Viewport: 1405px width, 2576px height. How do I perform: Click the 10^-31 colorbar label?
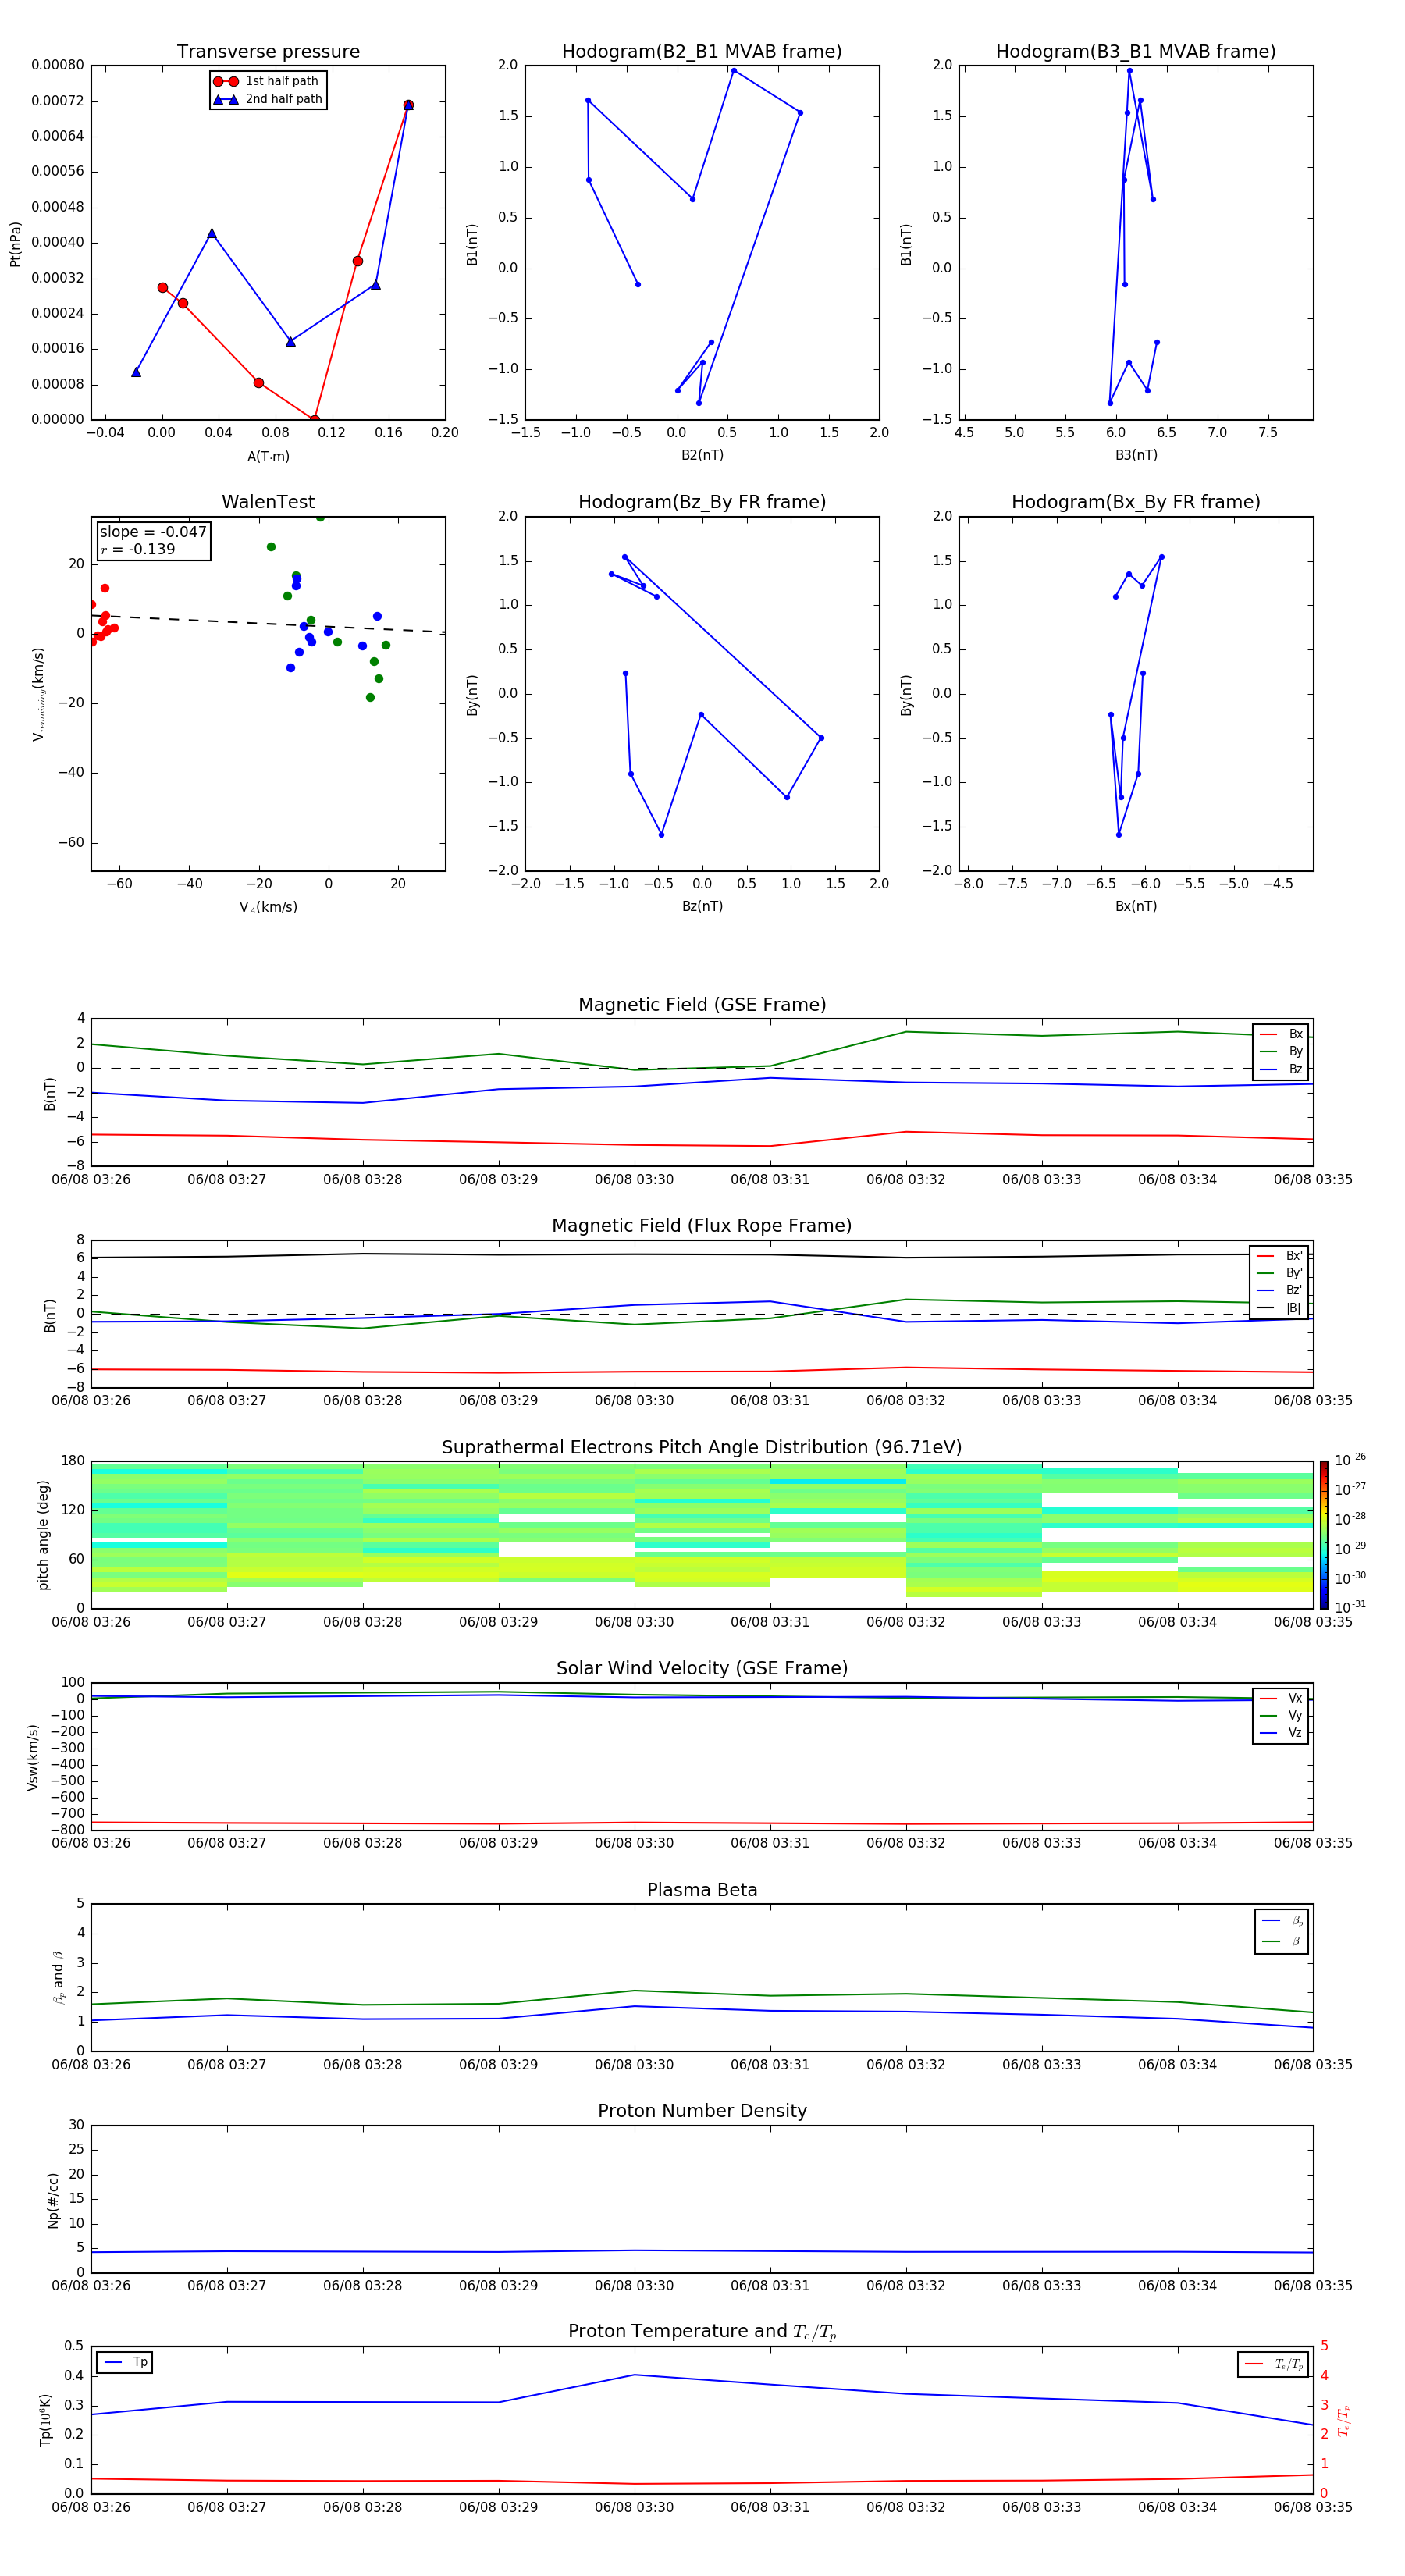1350,1607
